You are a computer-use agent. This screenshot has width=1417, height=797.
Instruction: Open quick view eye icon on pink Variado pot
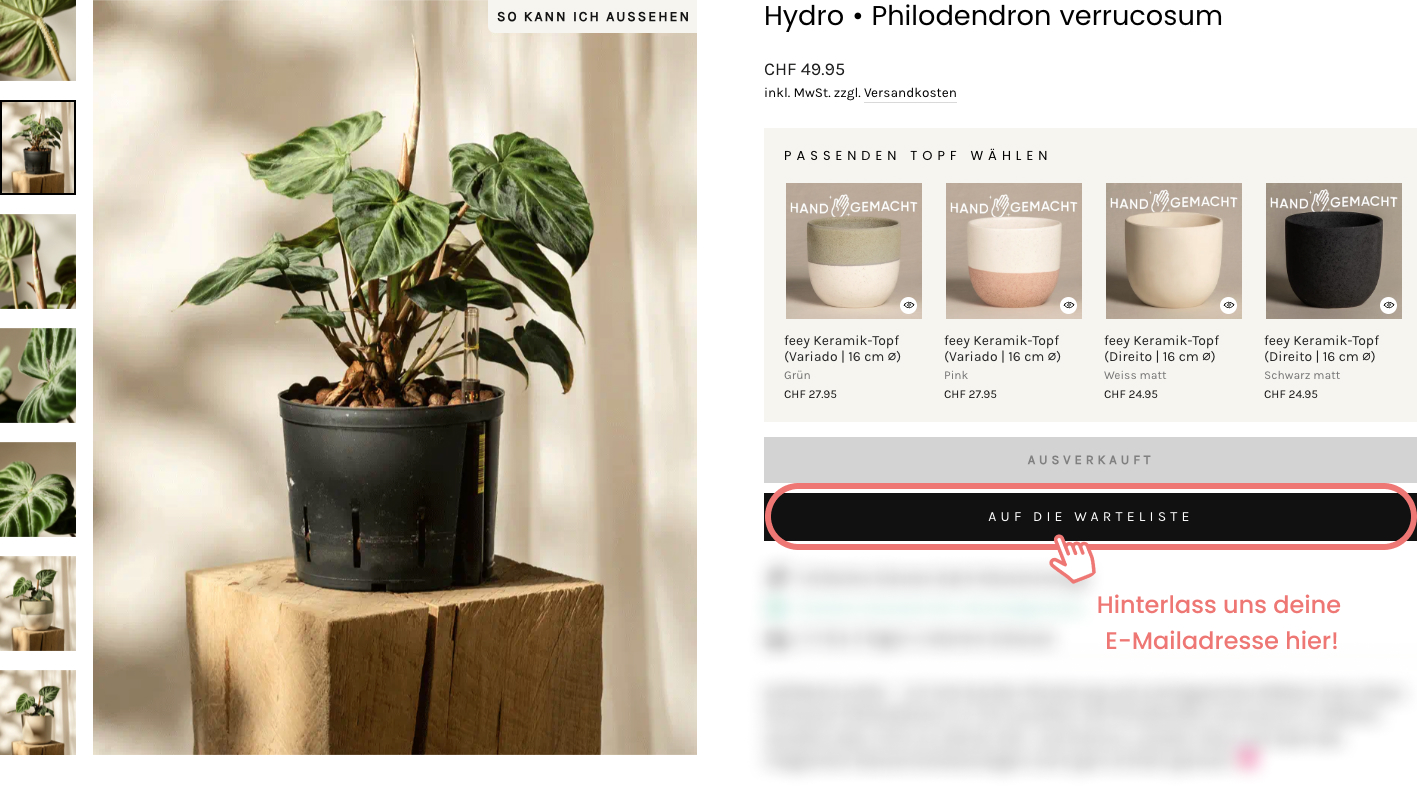click(1068, 305)
